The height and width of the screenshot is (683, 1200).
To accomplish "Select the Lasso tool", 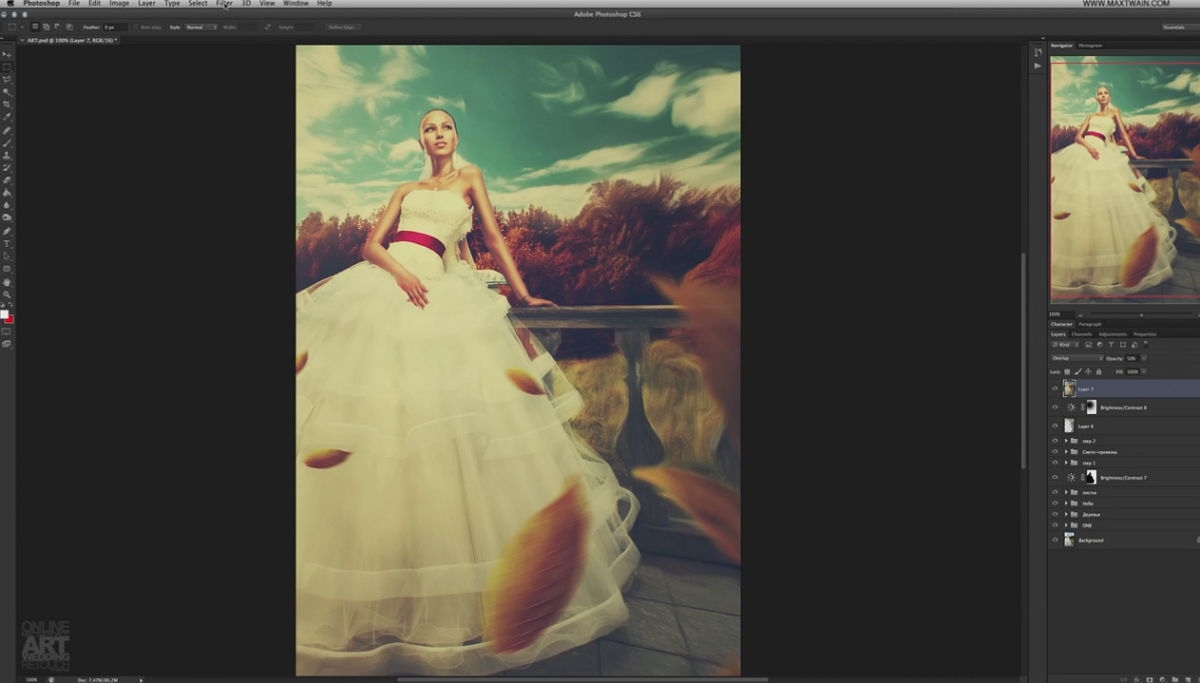I will coord(7,80).
